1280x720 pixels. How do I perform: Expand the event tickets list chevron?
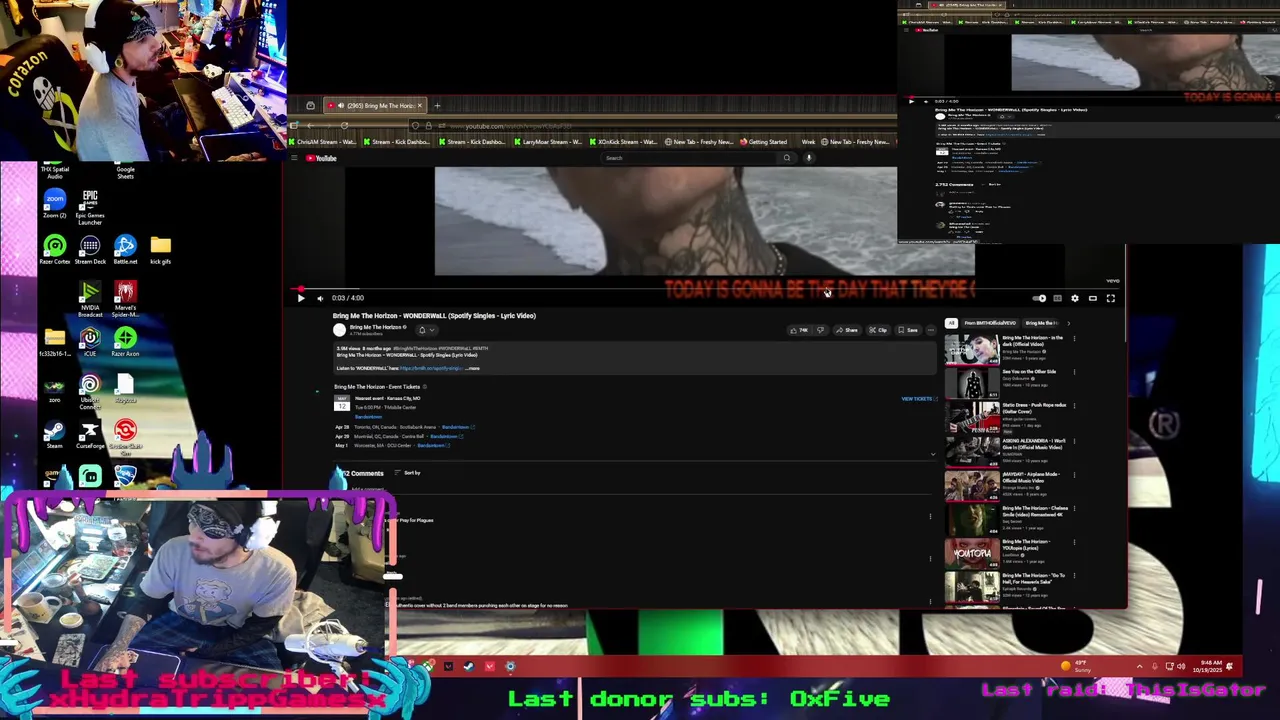pos(933,454)
